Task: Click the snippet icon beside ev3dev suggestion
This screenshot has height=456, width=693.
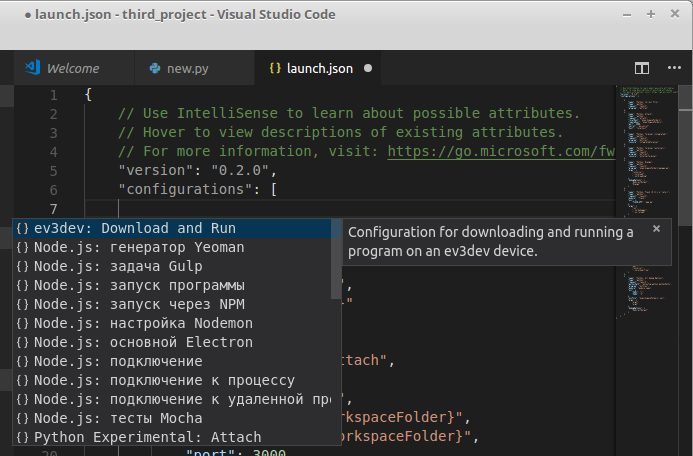Action: (22, 229)
